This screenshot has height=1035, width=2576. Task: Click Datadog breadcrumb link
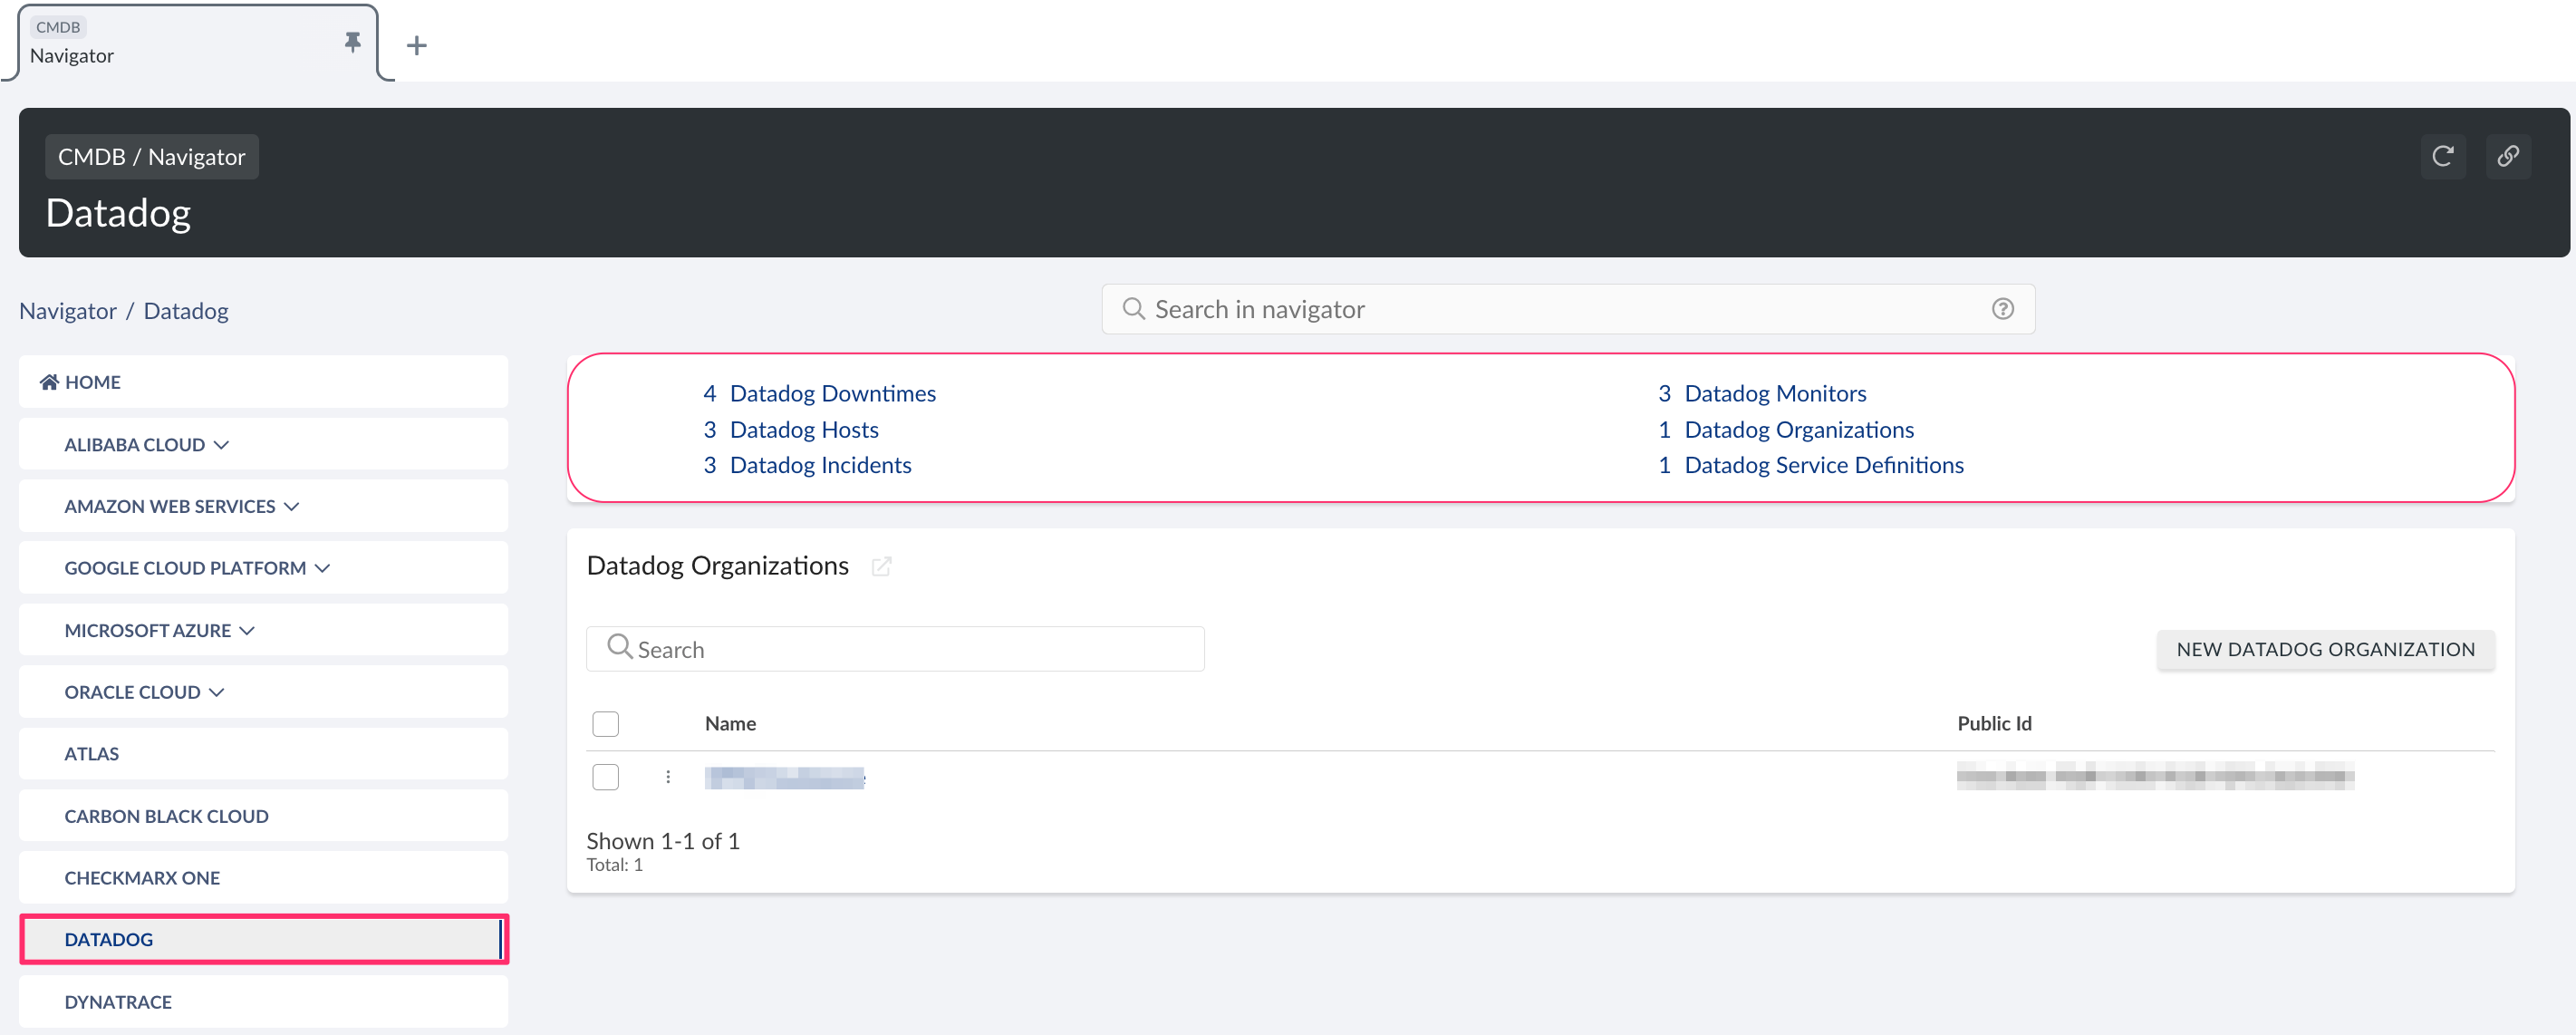(186, 311)
